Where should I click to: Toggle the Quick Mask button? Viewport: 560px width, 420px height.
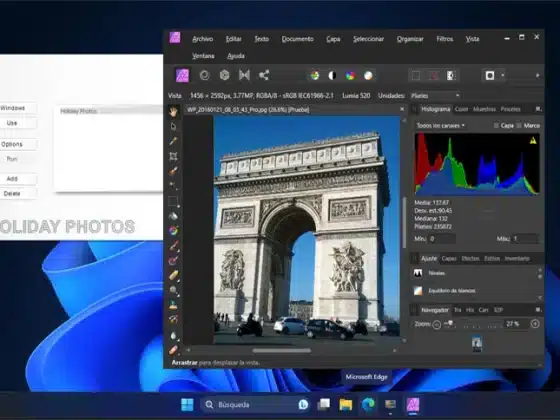click(x=490, y=76)
